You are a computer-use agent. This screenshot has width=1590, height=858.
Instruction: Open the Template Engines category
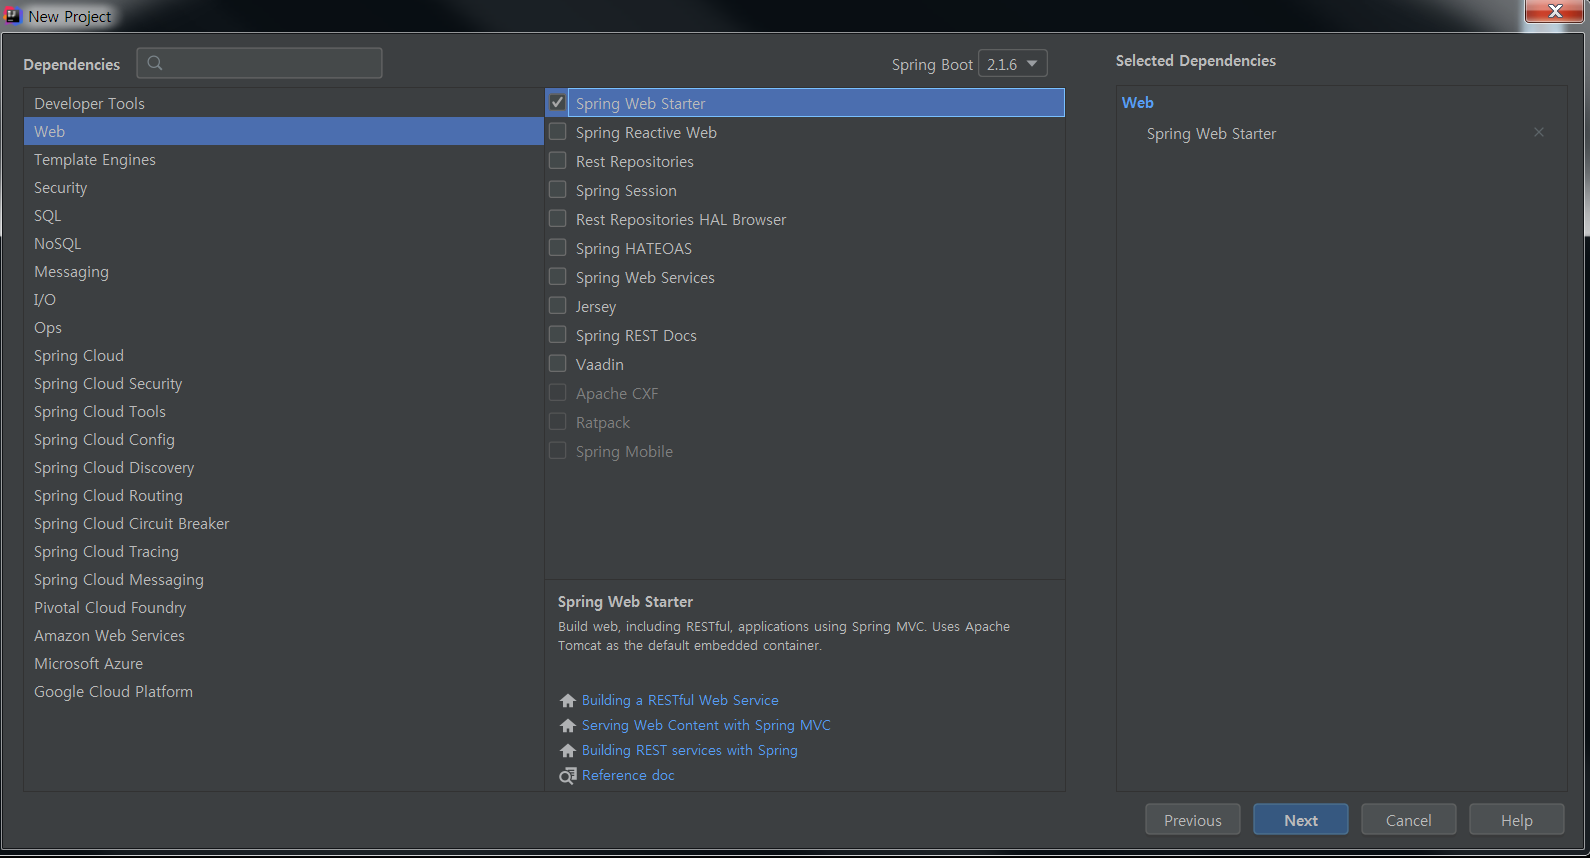(284, 159)
